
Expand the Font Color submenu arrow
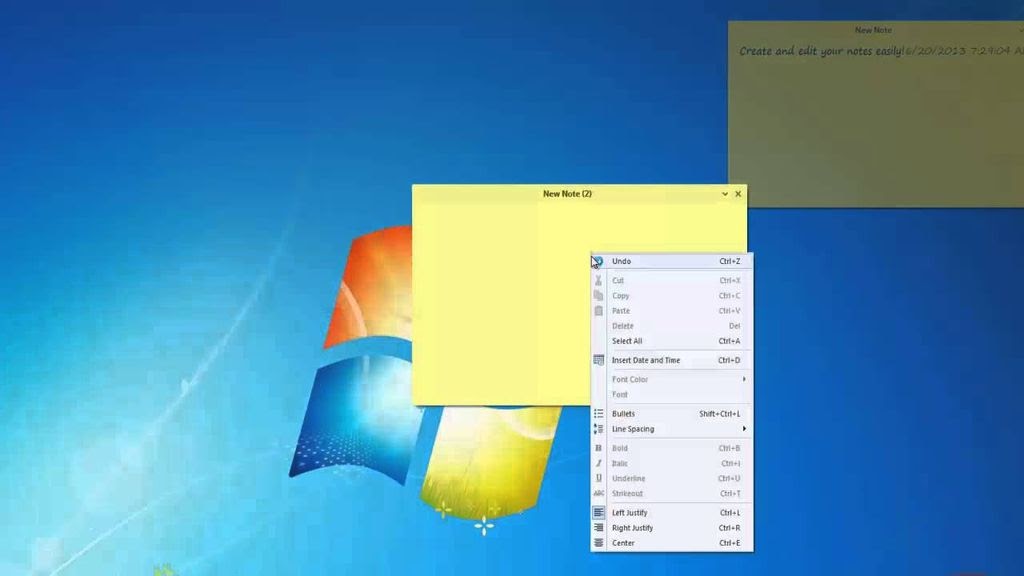[x=744, y=379]
